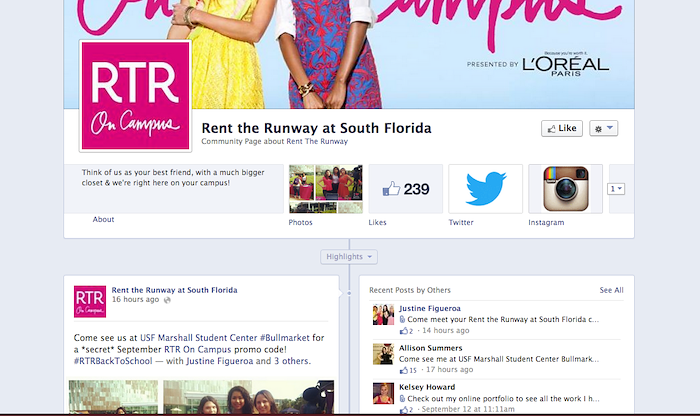Click the Twitter label link
The image size is (700, 416).
tap(461, 222)
